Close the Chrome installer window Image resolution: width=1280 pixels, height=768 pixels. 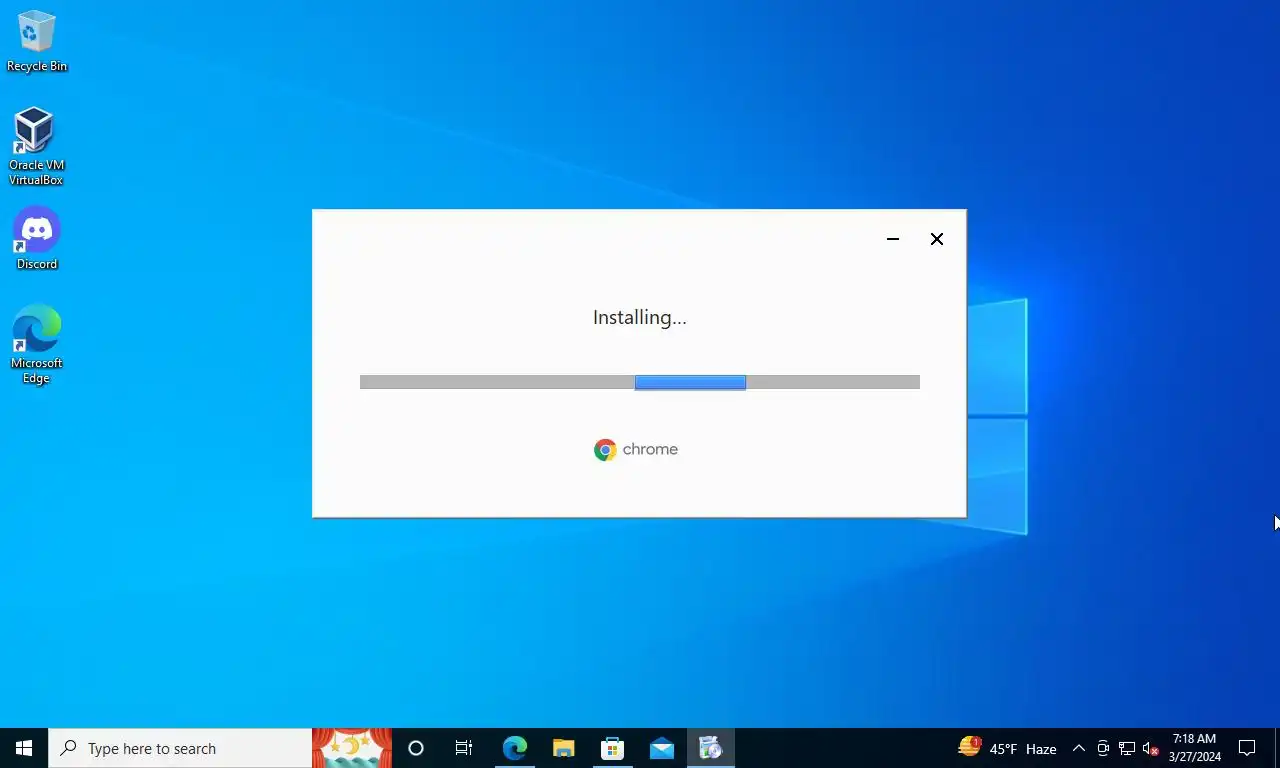[937, 239]
